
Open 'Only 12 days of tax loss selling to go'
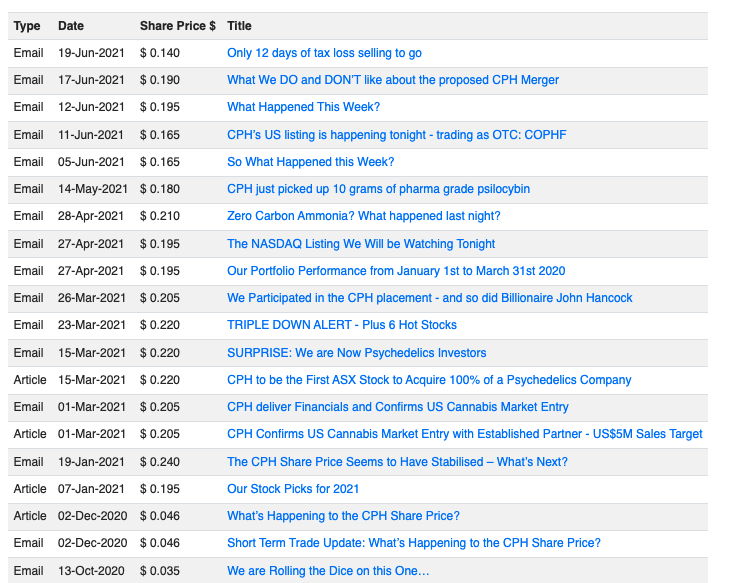(324, 53)
